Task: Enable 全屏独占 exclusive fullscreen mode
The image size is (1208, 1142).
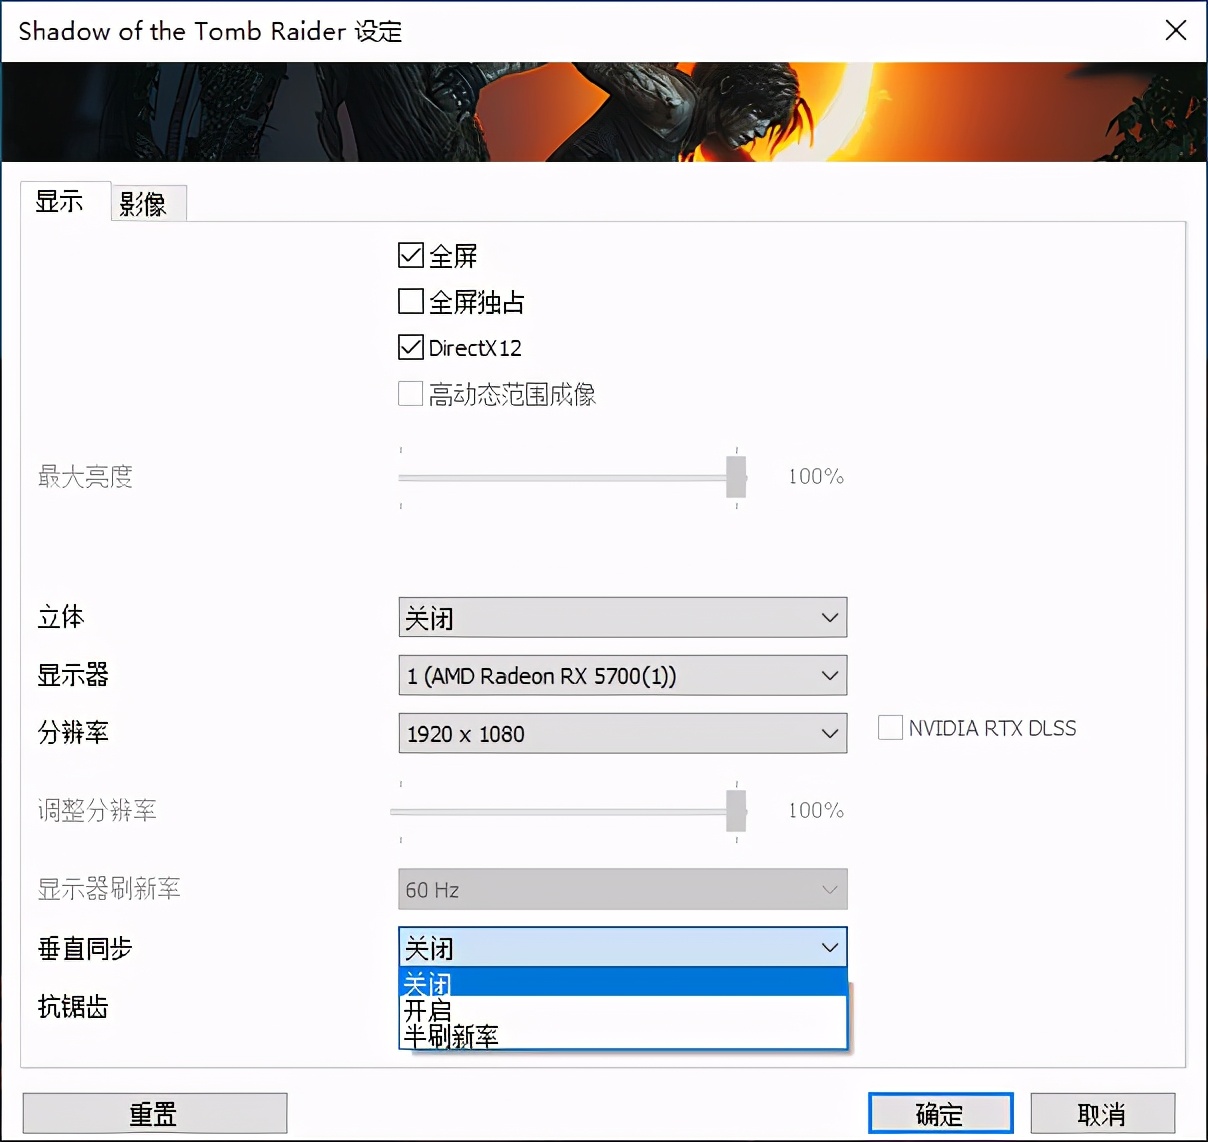Action: pyautogui.click(x=409, y=301)
